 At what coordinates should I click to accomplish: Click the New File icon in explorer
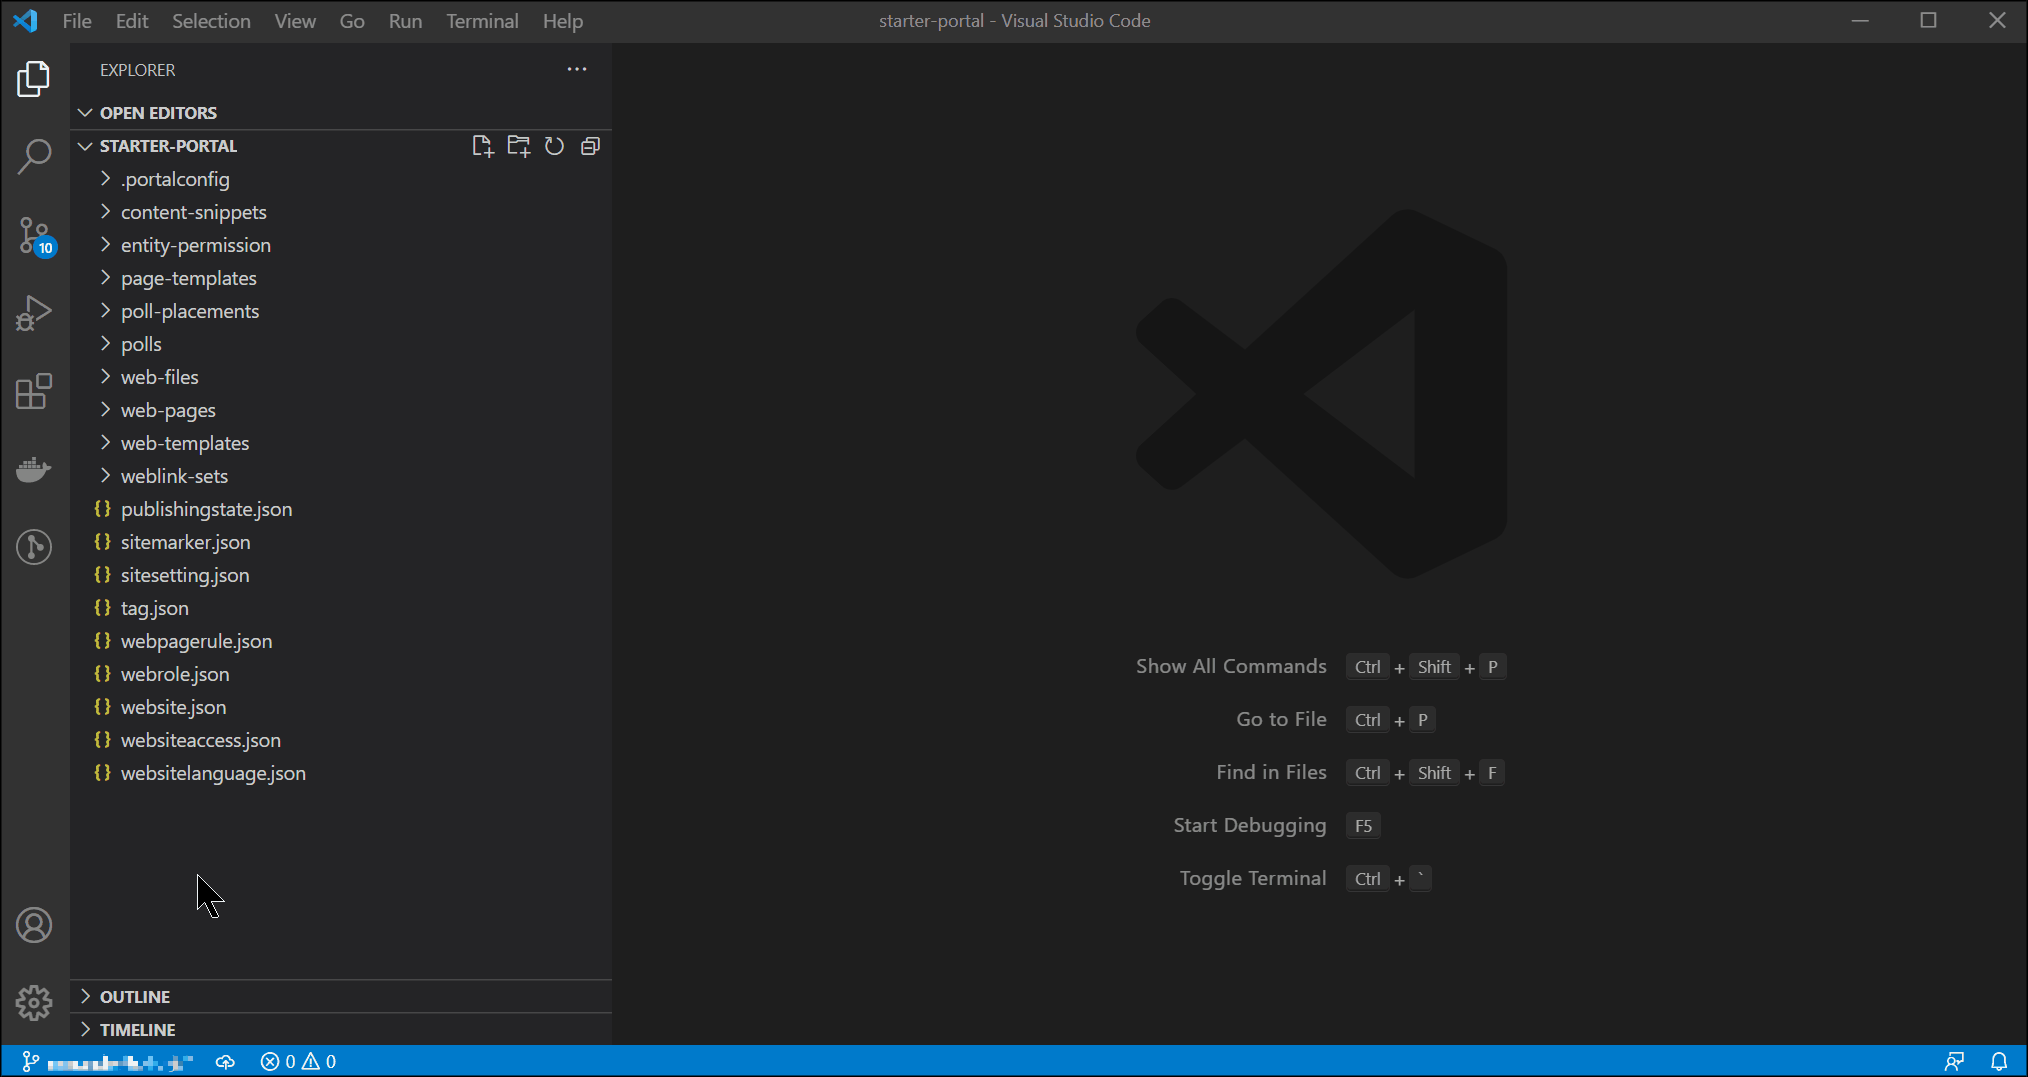pyautogui.click(x=482, y=146)
